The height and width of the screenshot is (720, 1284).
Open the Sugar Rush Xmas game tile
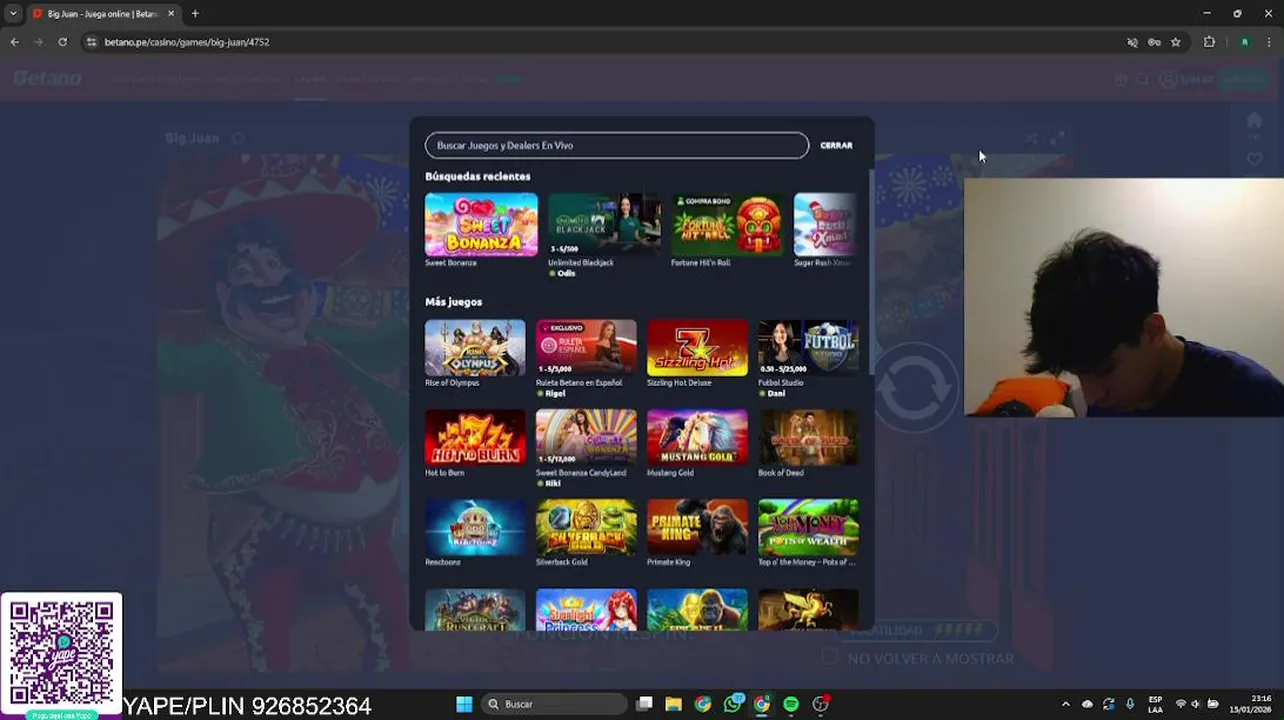825,225
